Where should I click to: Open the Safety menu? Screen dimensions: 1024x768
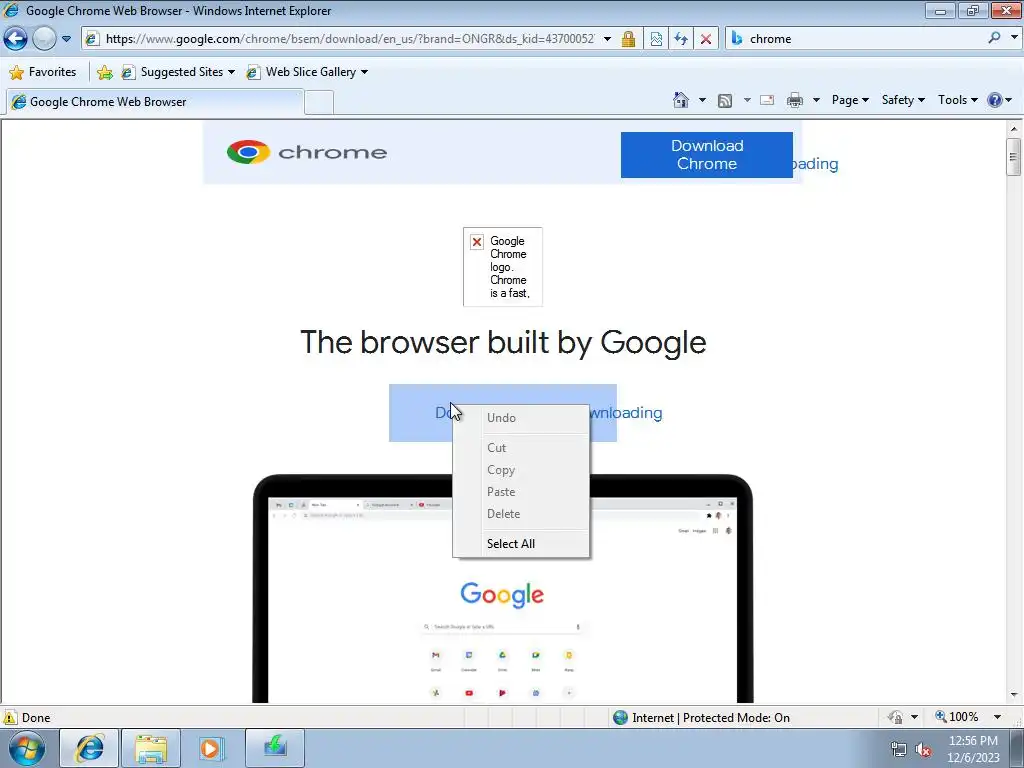click(903, 100)
